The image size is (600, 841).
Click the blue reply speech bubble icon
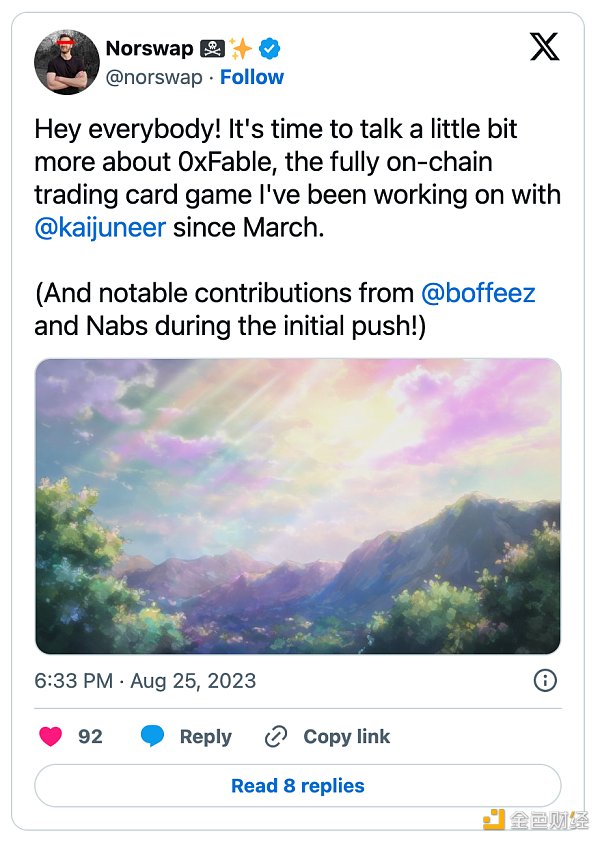pyautogui.click(x=152, y=737)
